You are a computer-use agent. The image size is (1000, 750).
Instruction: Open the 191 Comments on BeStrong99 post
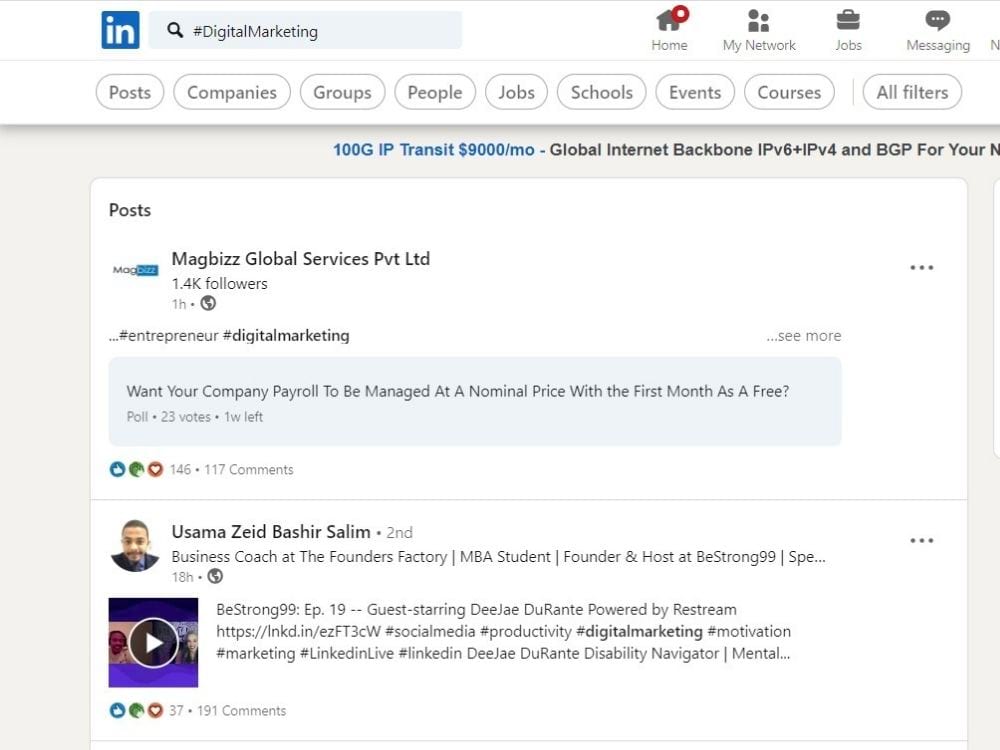point(241,710)
